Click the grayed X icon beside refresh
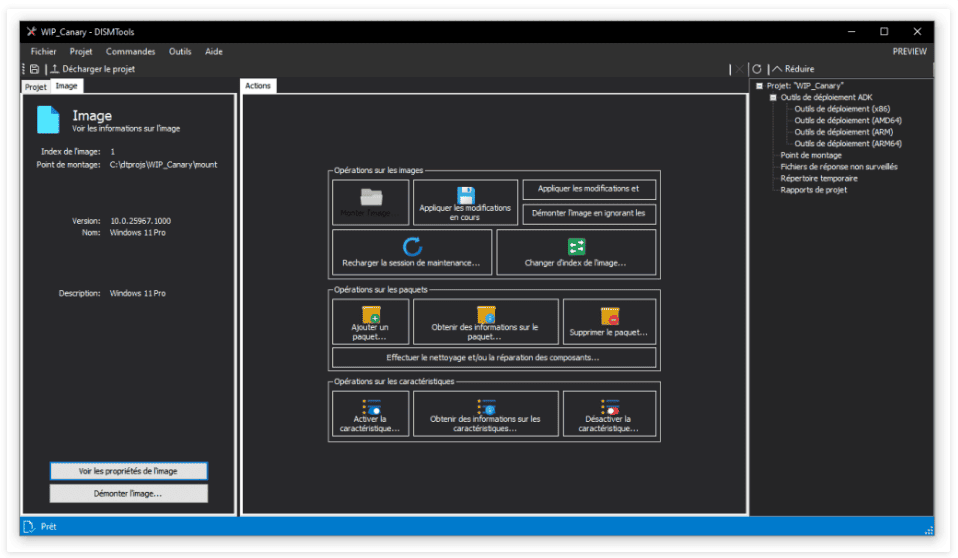 pos(739,69)
